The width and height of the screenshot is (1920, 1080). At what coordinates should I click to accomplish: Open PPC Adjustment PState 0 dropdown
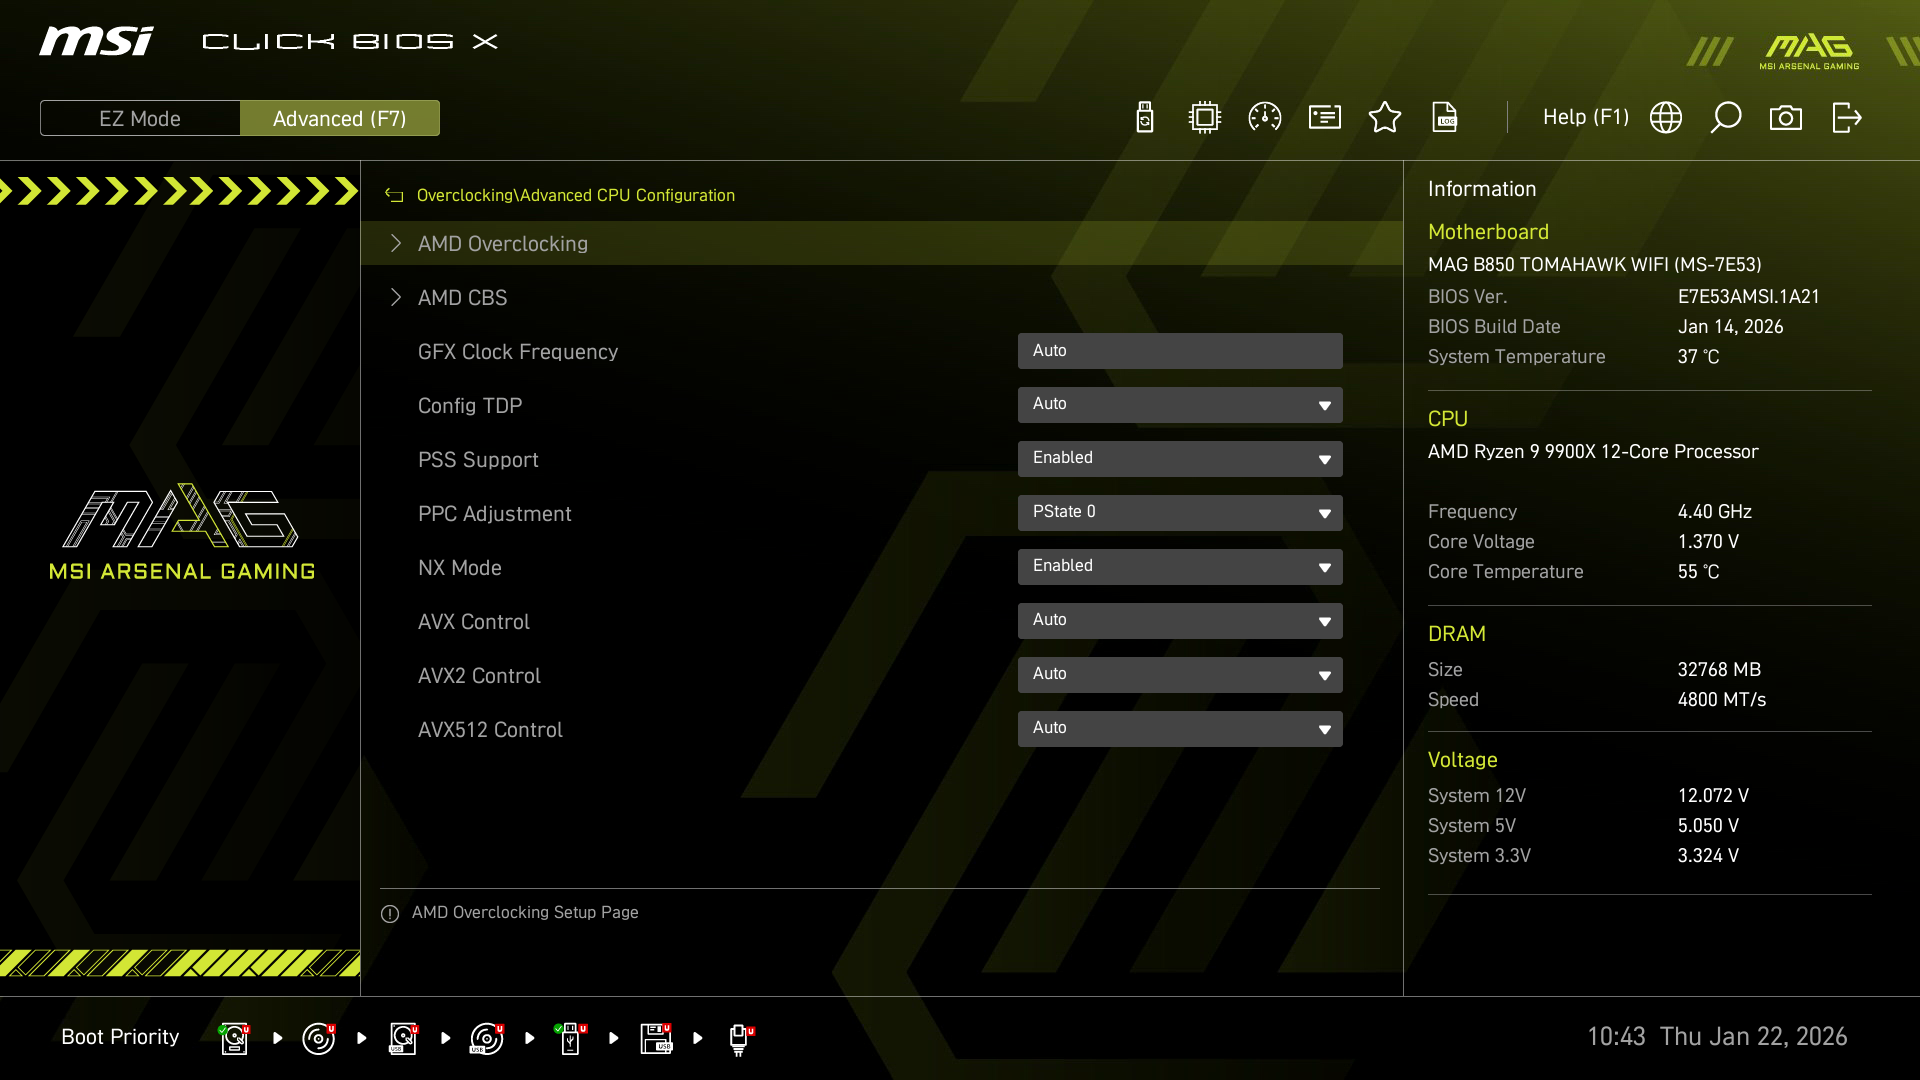tap(1180, 513)
